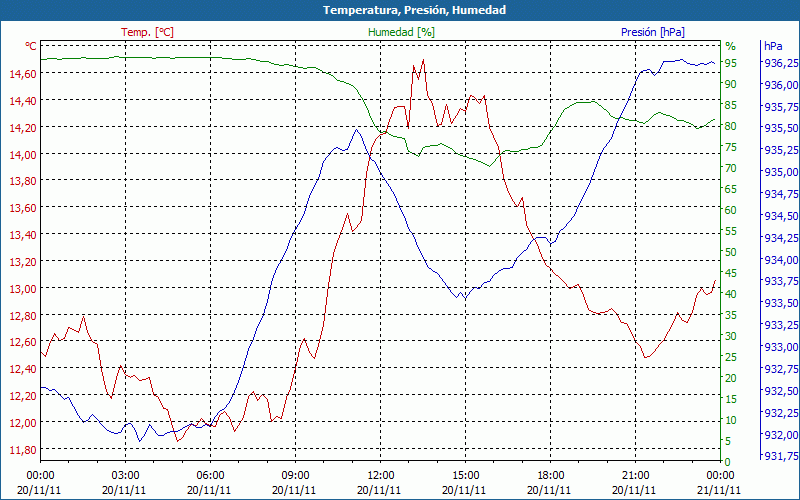Click humidity axis value 0
The height and width of the screenshot is (500, 800).
(x=728, y=462)
